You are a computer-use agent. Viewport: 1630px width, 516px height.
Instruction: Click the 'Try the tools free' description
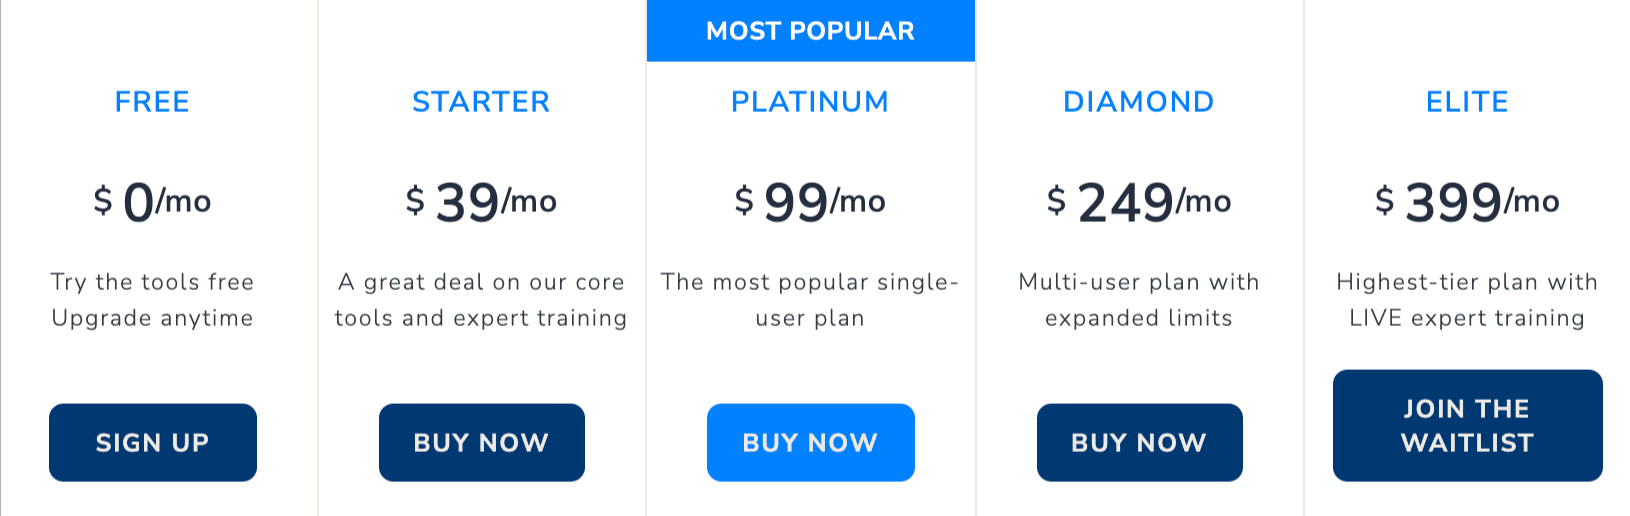(x=152, y=282)
